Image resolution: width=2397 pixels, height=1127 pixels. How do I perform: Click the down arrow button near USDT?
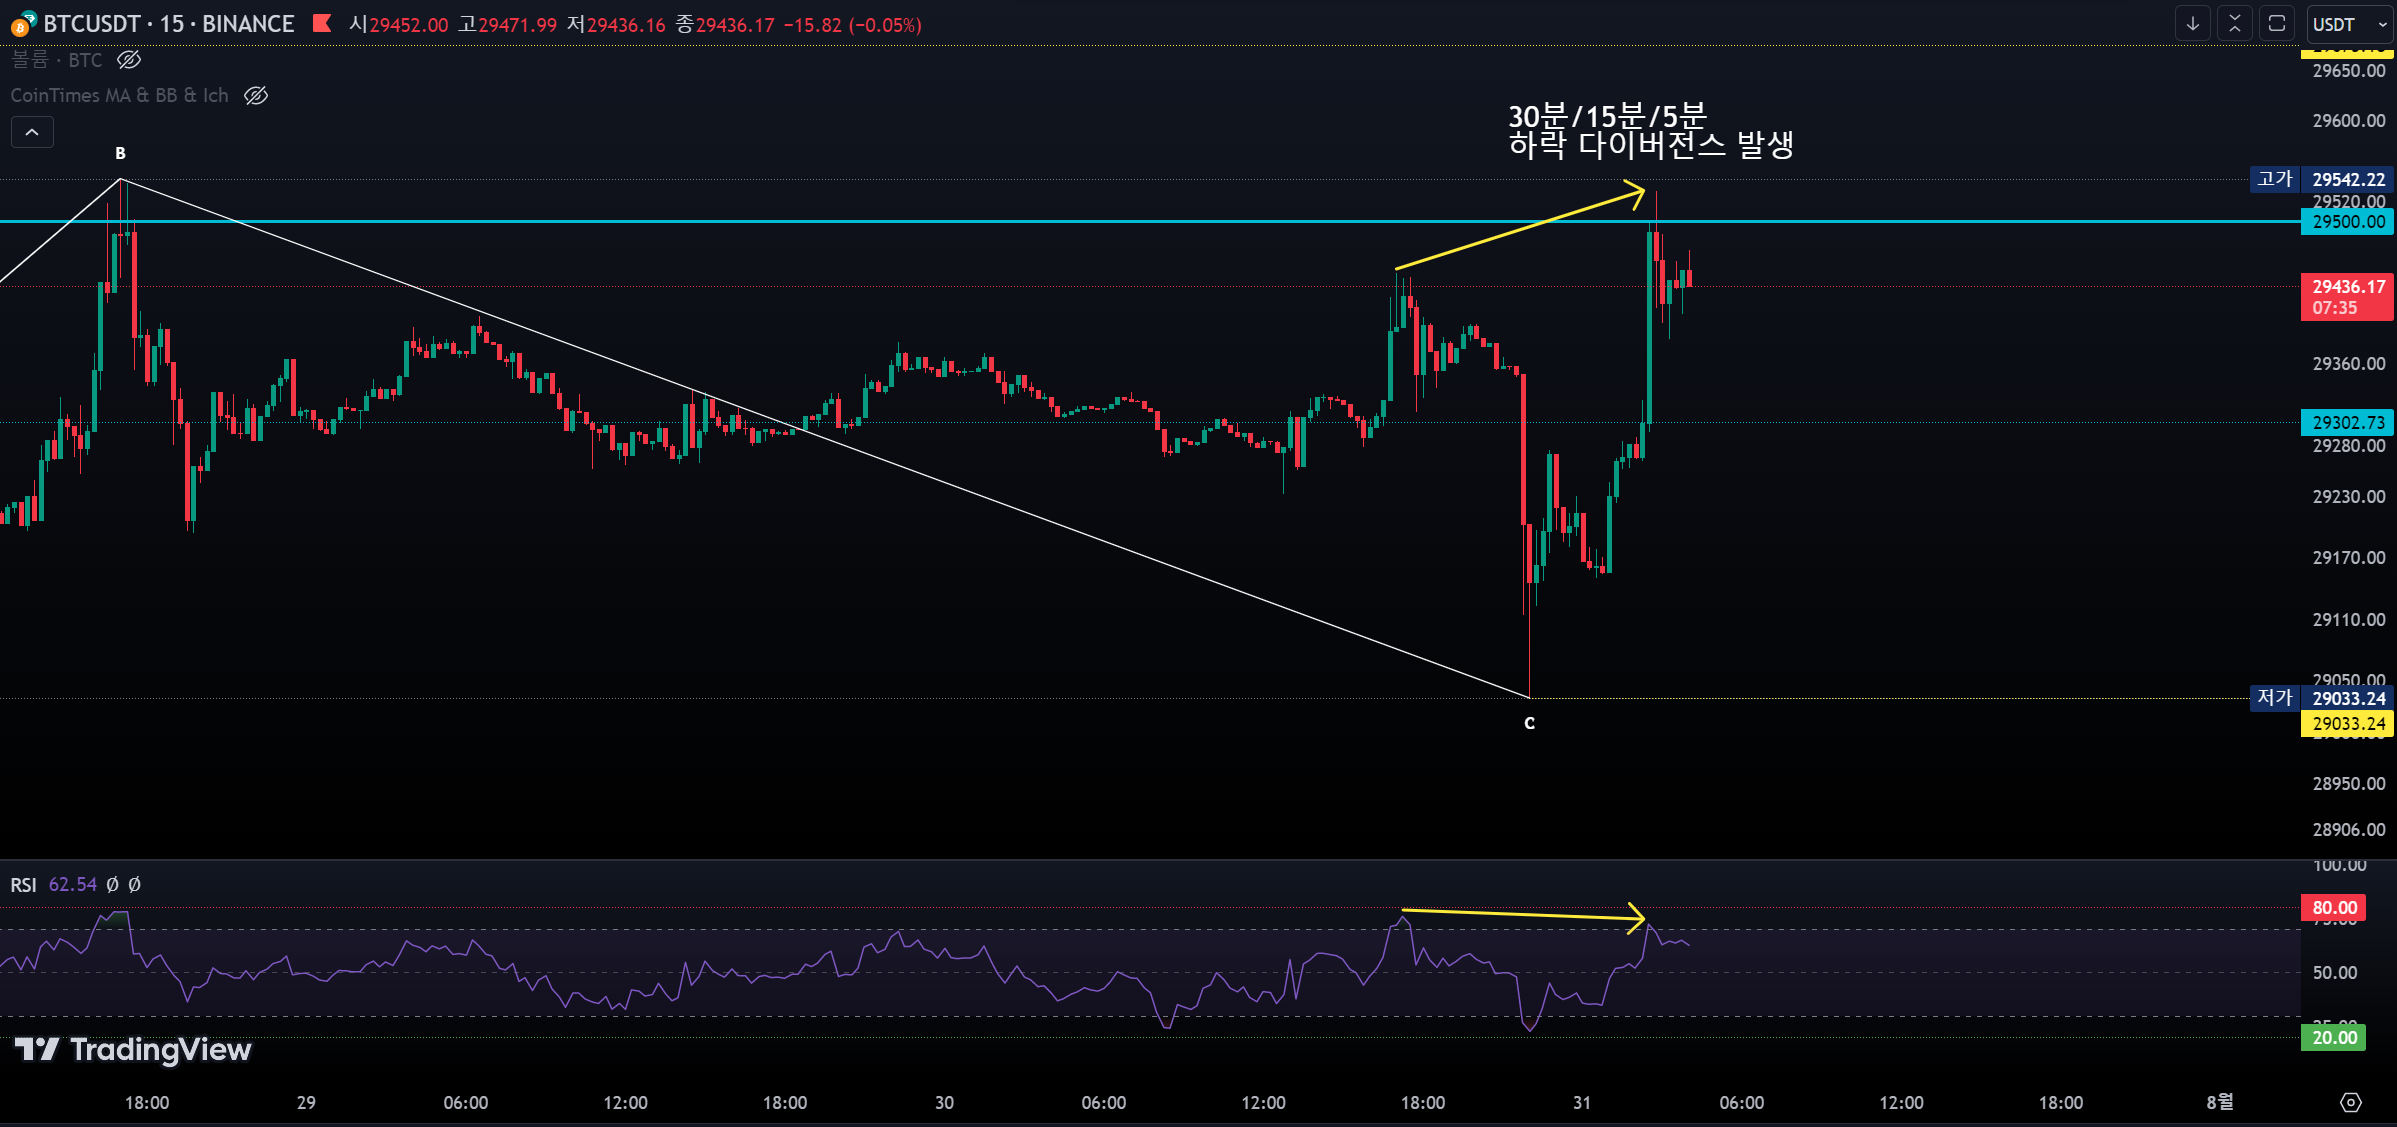(x=2192, y=24)
